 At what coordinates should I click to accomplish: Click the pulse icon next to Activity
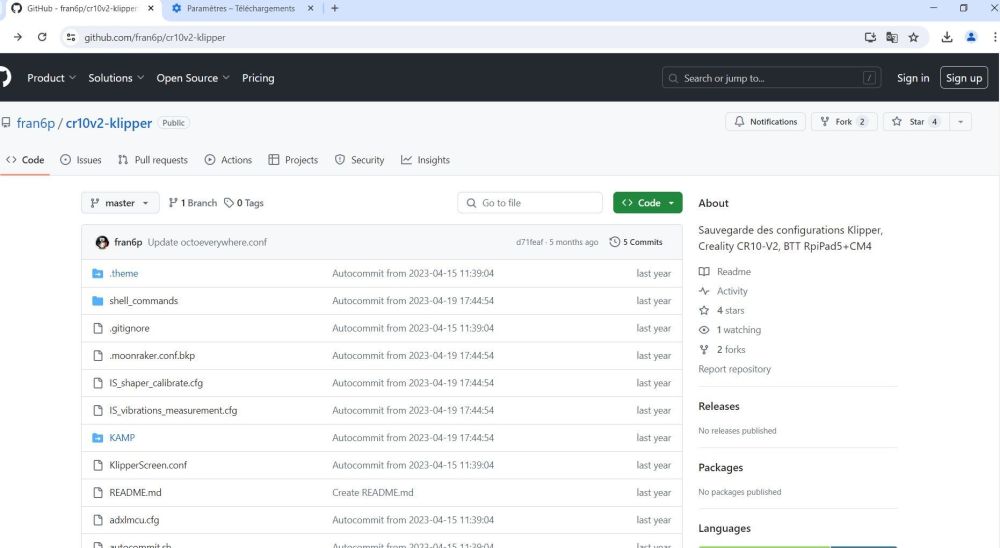click(704, 291)
